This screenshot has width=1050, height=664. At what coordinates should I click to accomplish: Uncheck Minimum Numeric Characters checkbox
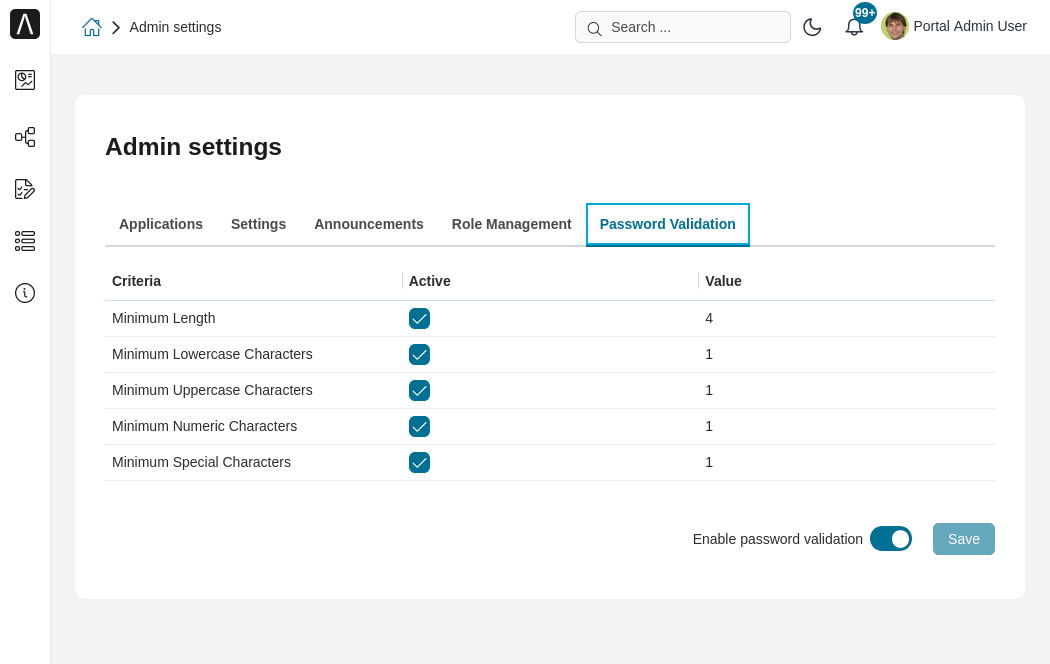pos(419,426)
